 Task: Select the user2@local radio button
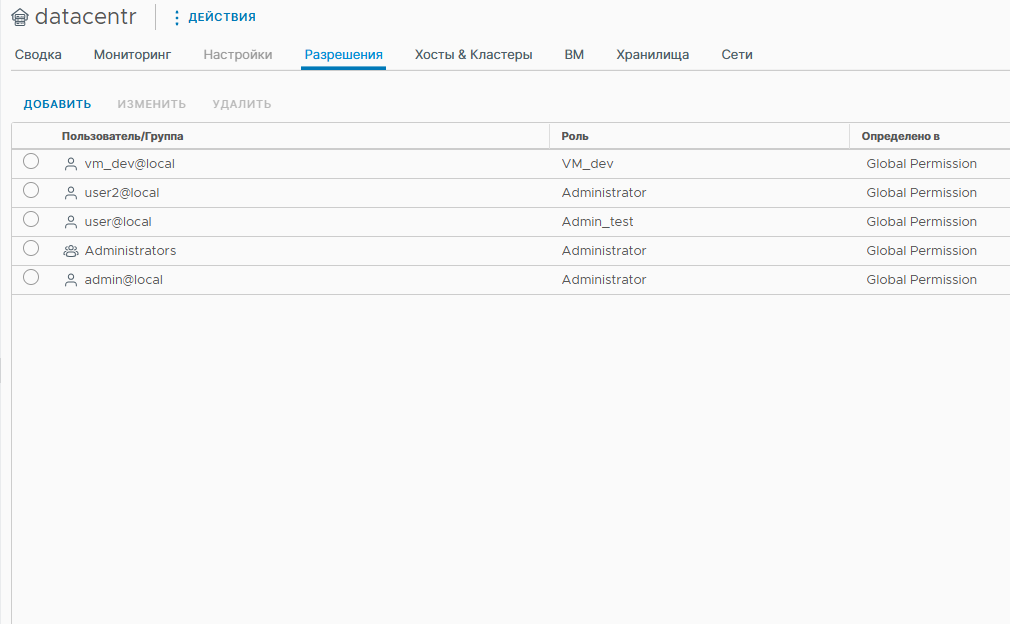31,191
